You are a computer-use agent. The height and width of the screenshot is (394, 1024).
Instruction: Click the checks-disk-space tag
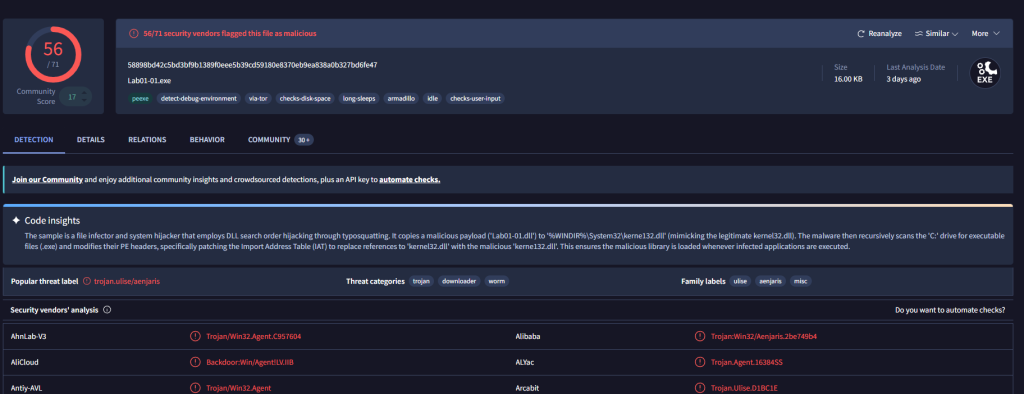point(306,99)
